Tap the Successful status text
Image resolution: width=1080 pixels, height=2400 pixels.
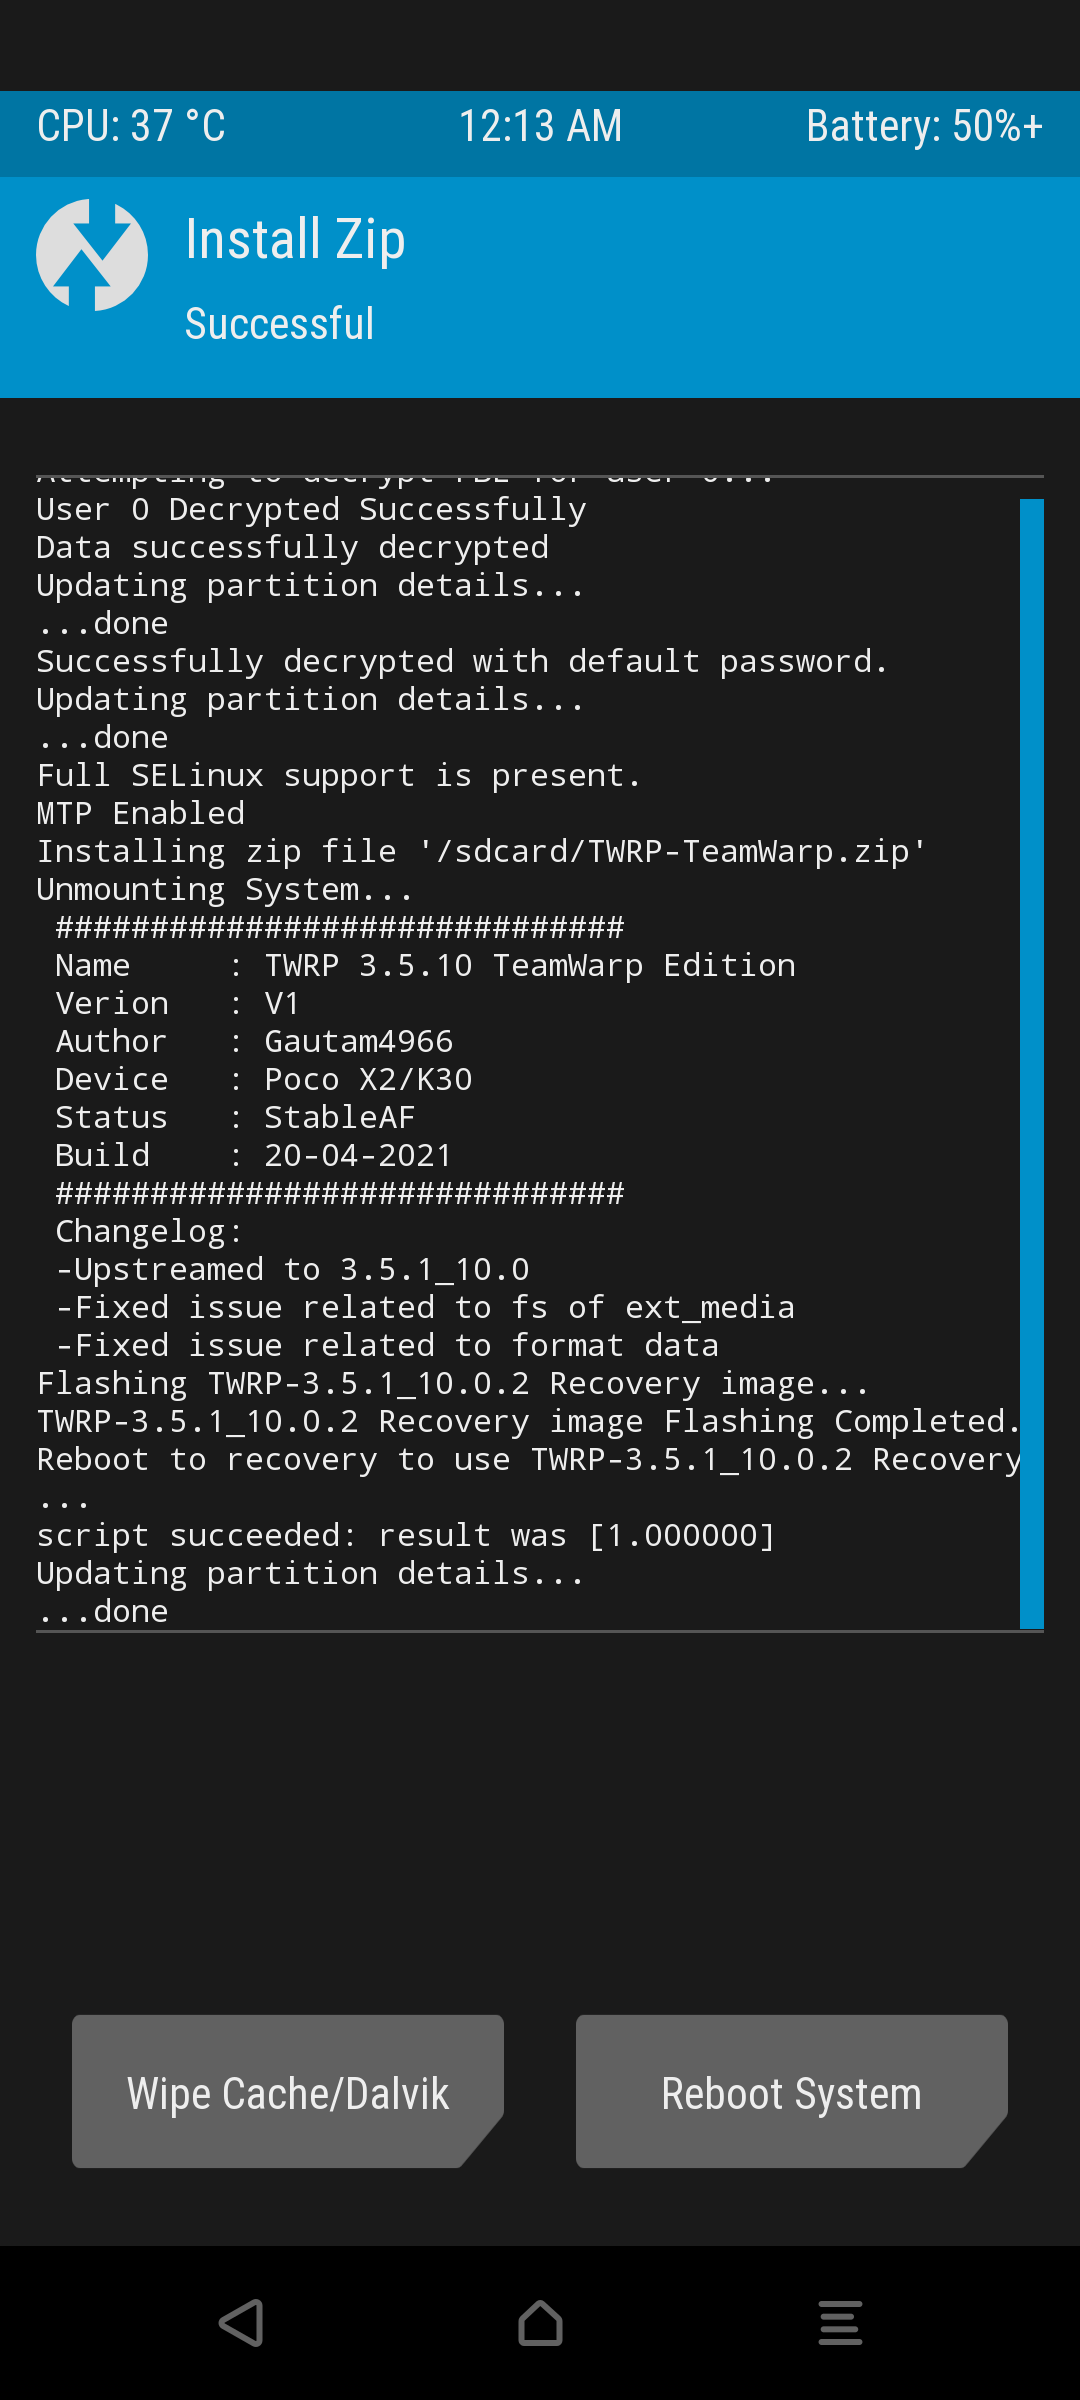(280, 324)
